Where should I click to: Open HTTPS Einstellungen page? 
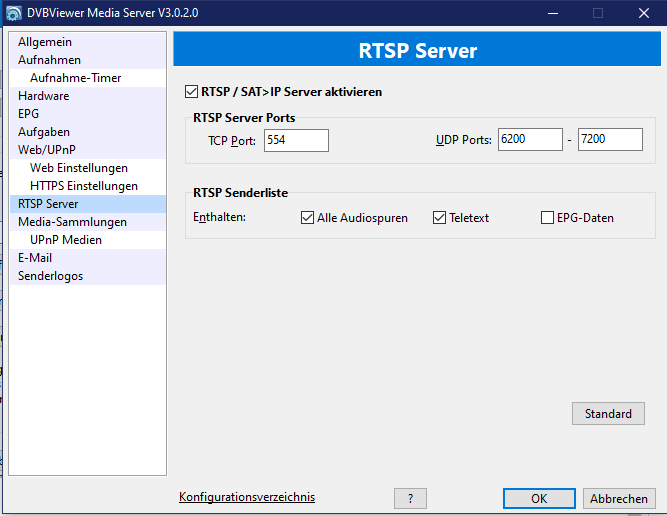(x=88, y=186)
